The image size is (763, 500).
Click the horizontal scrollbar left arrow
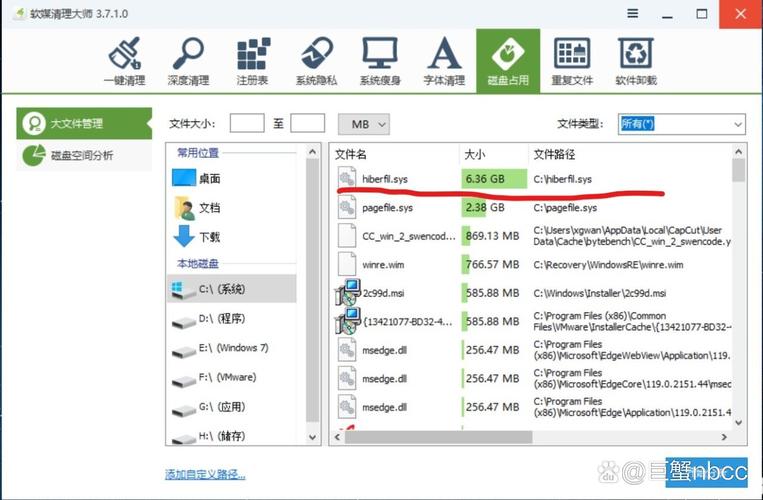[337, 437]
